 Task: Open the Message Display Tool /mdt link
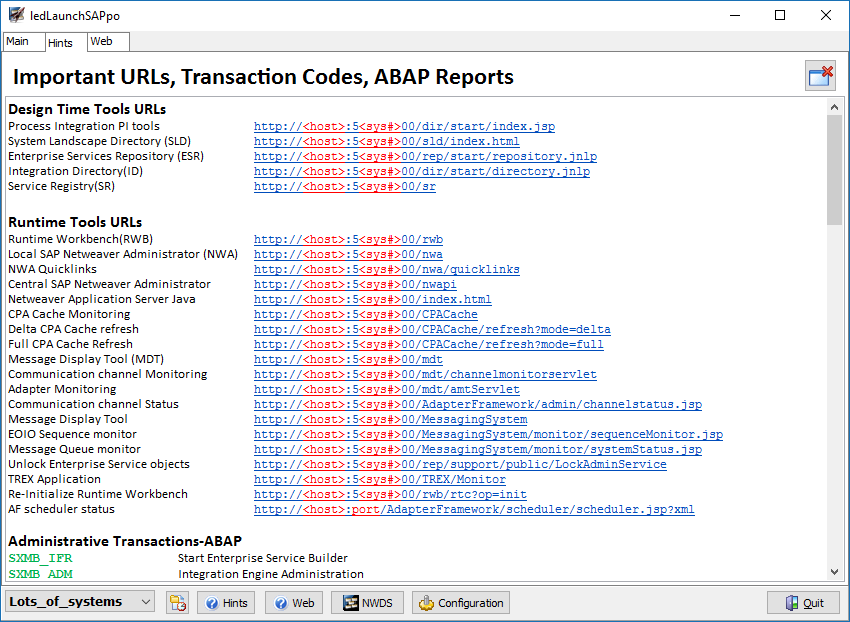pyautogui.click(x=349, y=360)
